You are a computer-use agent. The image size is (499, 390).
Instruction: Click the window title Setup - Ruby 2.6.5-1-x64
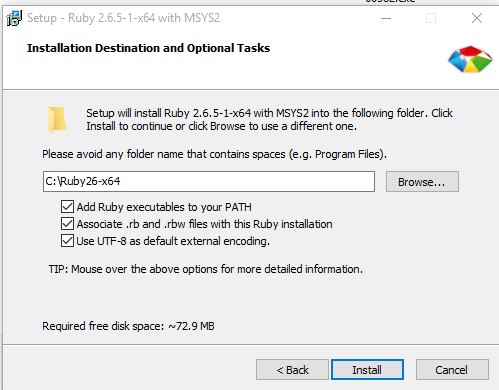coord(123,18)
